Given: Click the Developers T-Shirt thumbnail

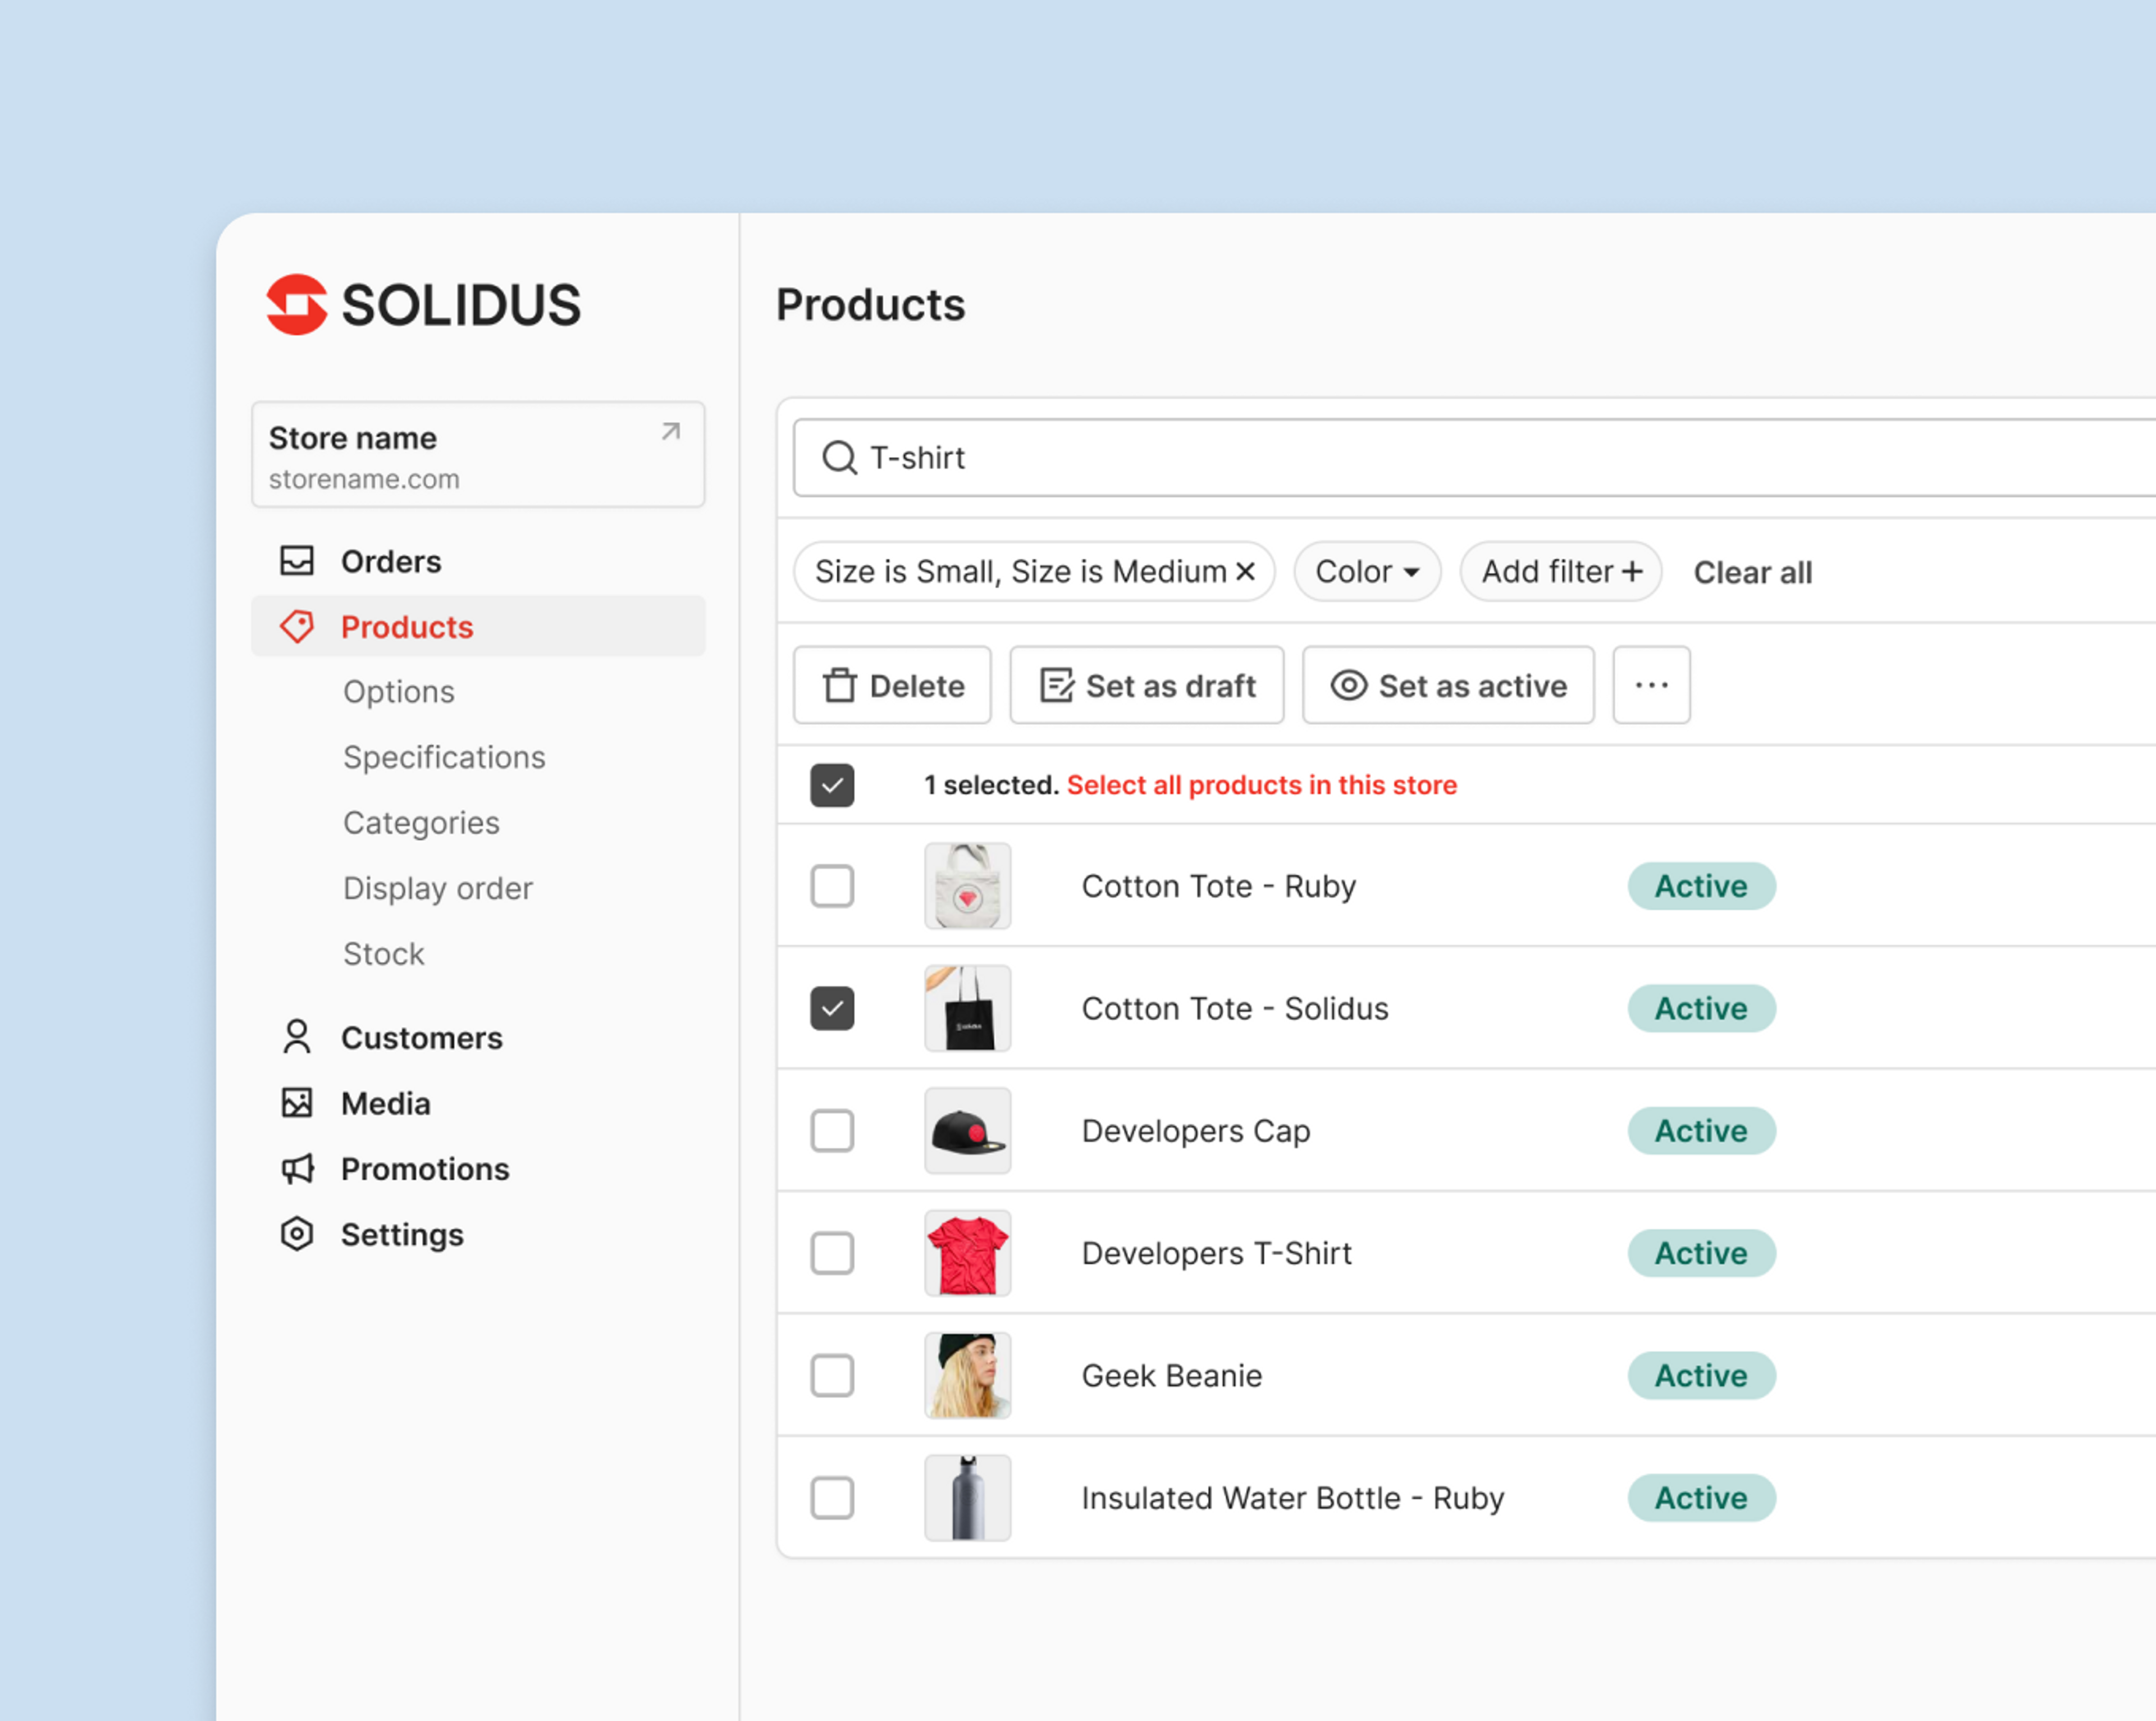Looking at the screenshot, I should [967, 1253].
